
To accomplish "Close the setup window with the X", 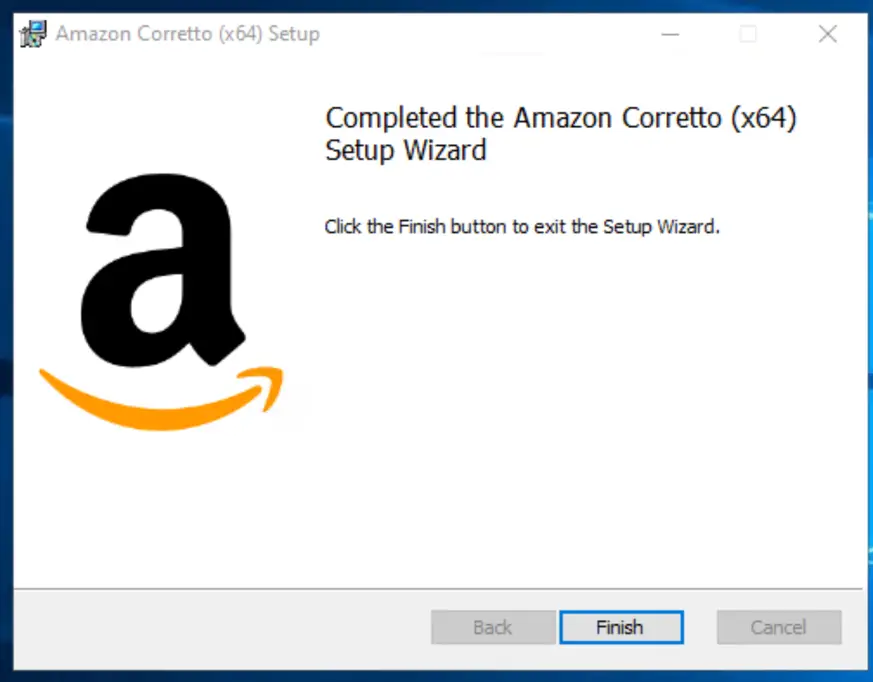I will (x=827, y=35).
